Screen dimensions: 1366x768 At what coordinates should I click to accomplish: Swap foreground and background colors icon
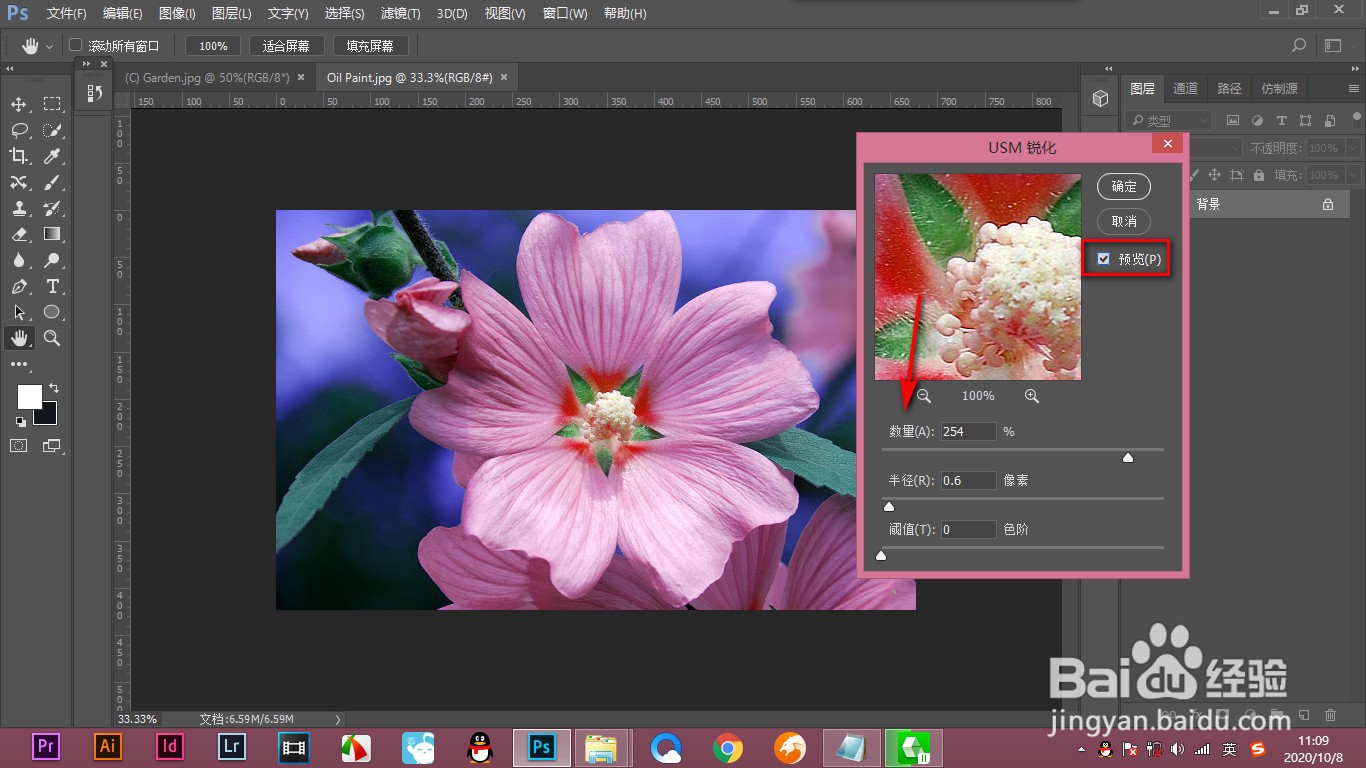(x=53, y=387)
